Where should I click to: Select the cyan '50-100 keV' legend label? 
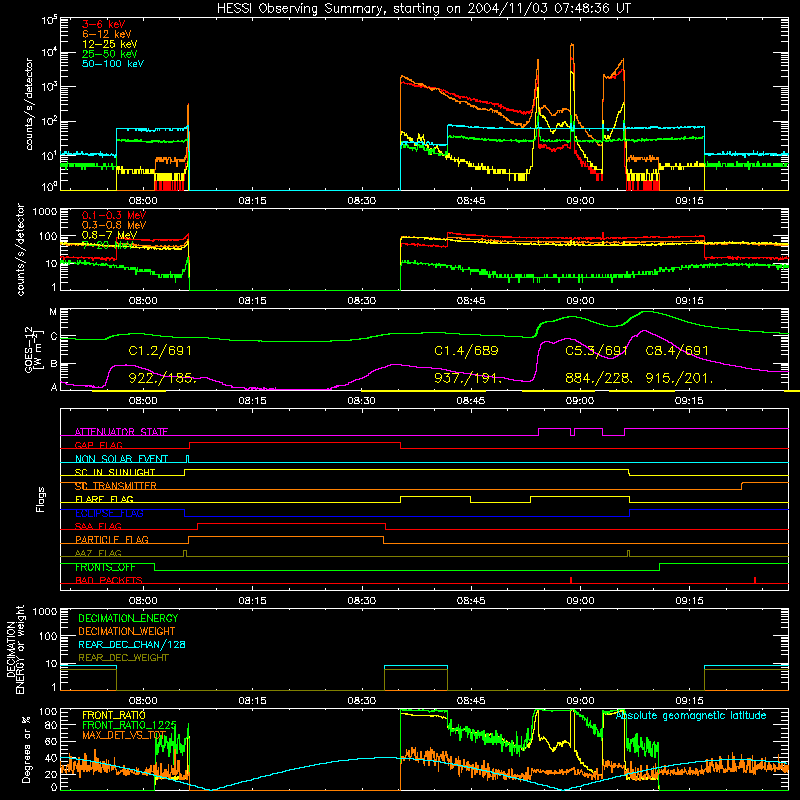pyautogui.click(x=113, y=64)
